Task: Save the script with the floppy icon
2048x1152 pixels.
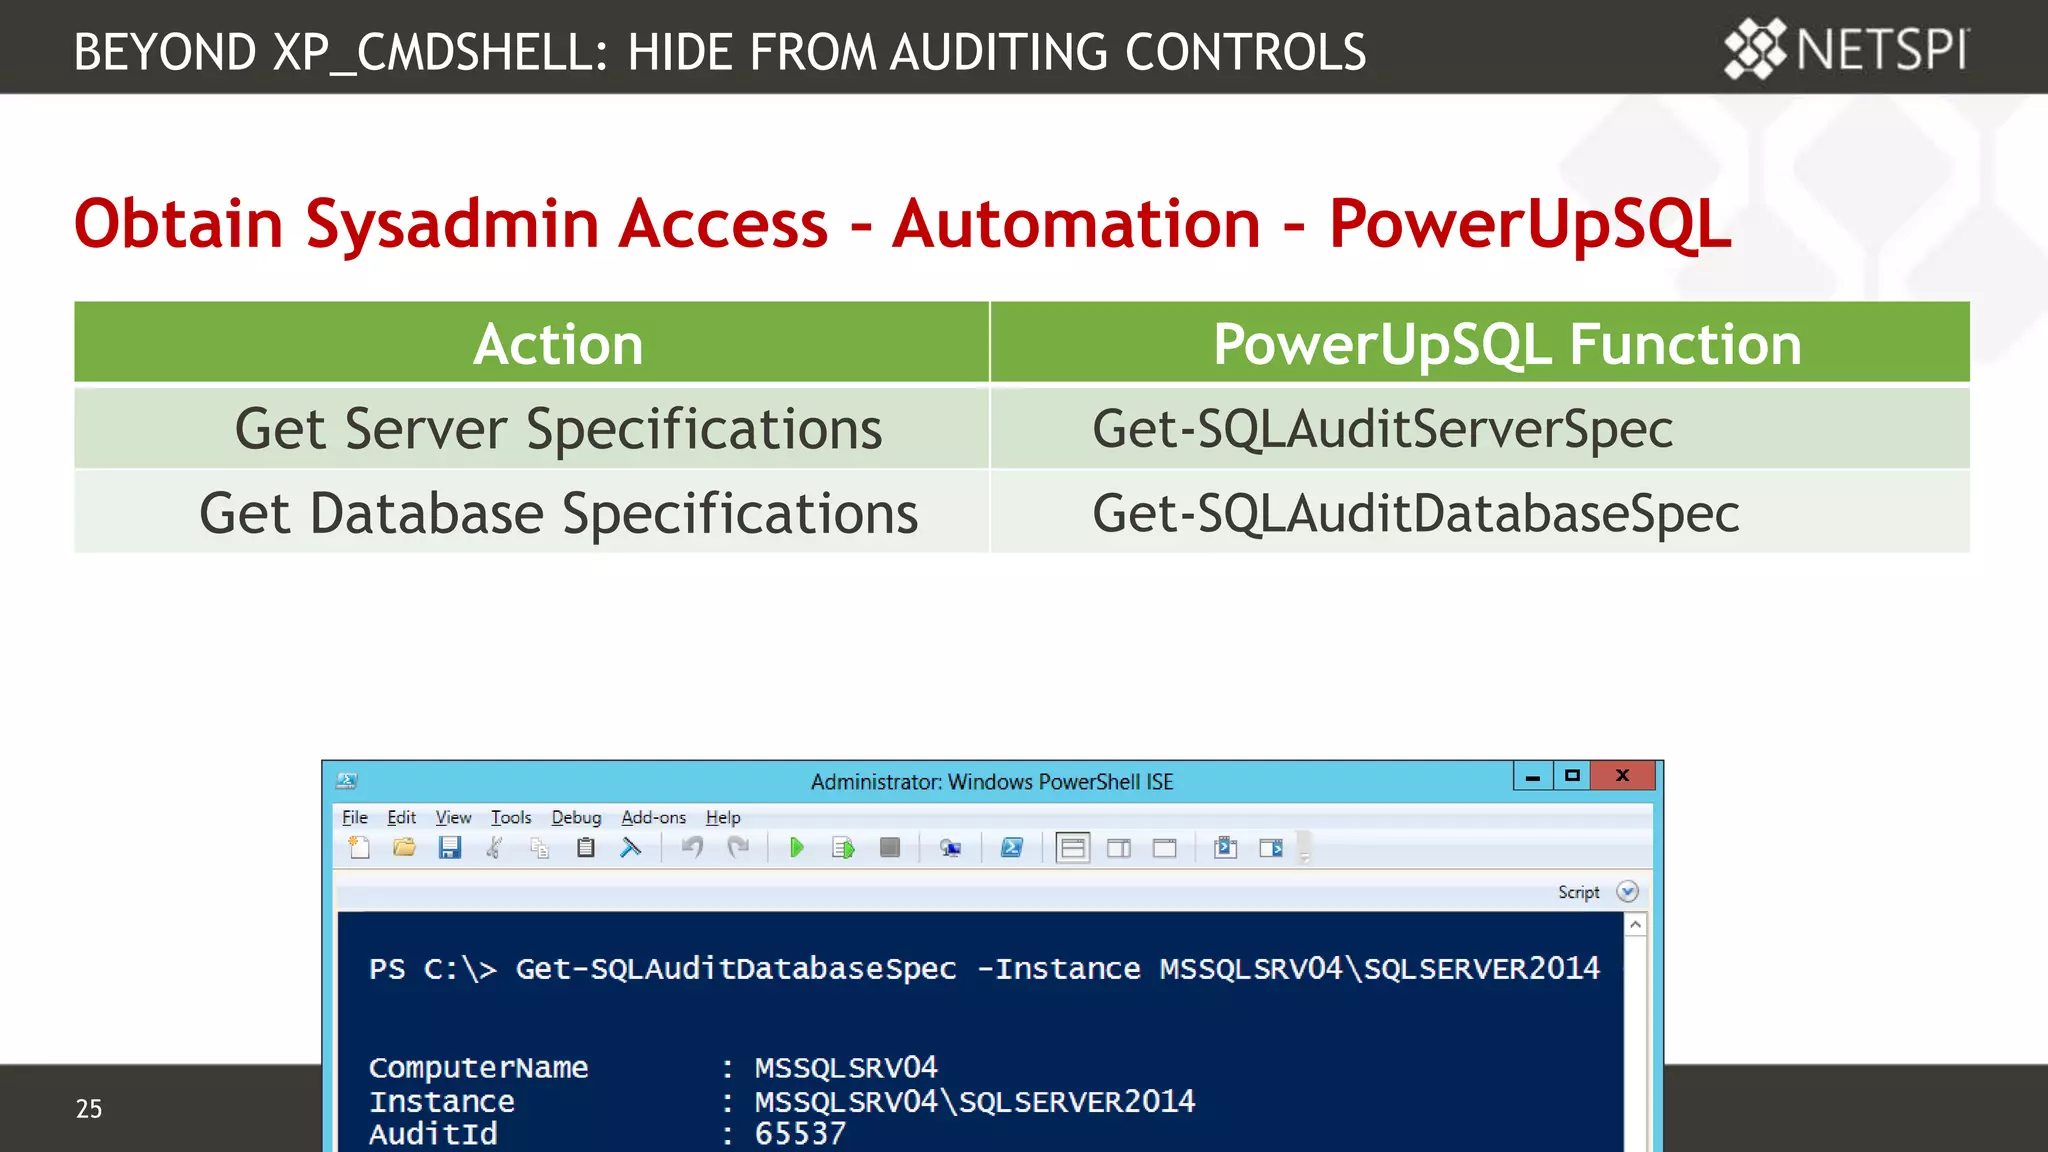Action: [x=450, y=848]
